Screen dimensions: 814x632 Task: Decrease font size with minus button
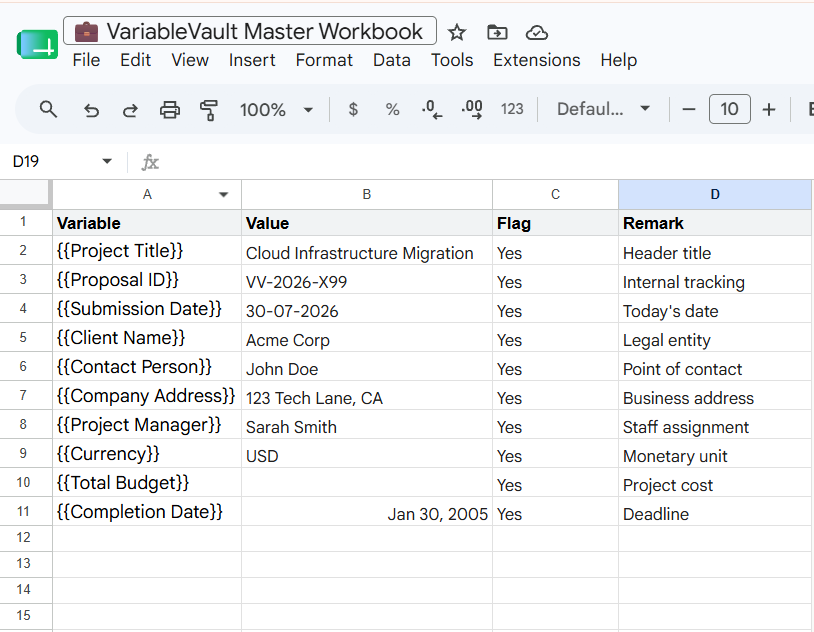click(689, 109)
